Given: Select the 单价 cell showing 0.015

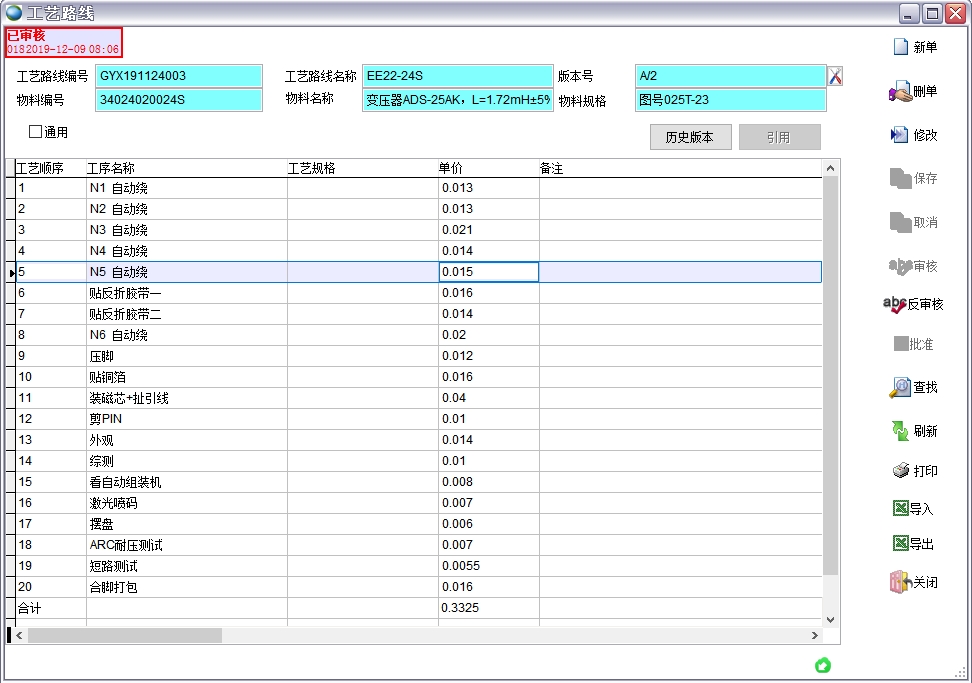Looking at the screenshot, I should coord(488,272).
